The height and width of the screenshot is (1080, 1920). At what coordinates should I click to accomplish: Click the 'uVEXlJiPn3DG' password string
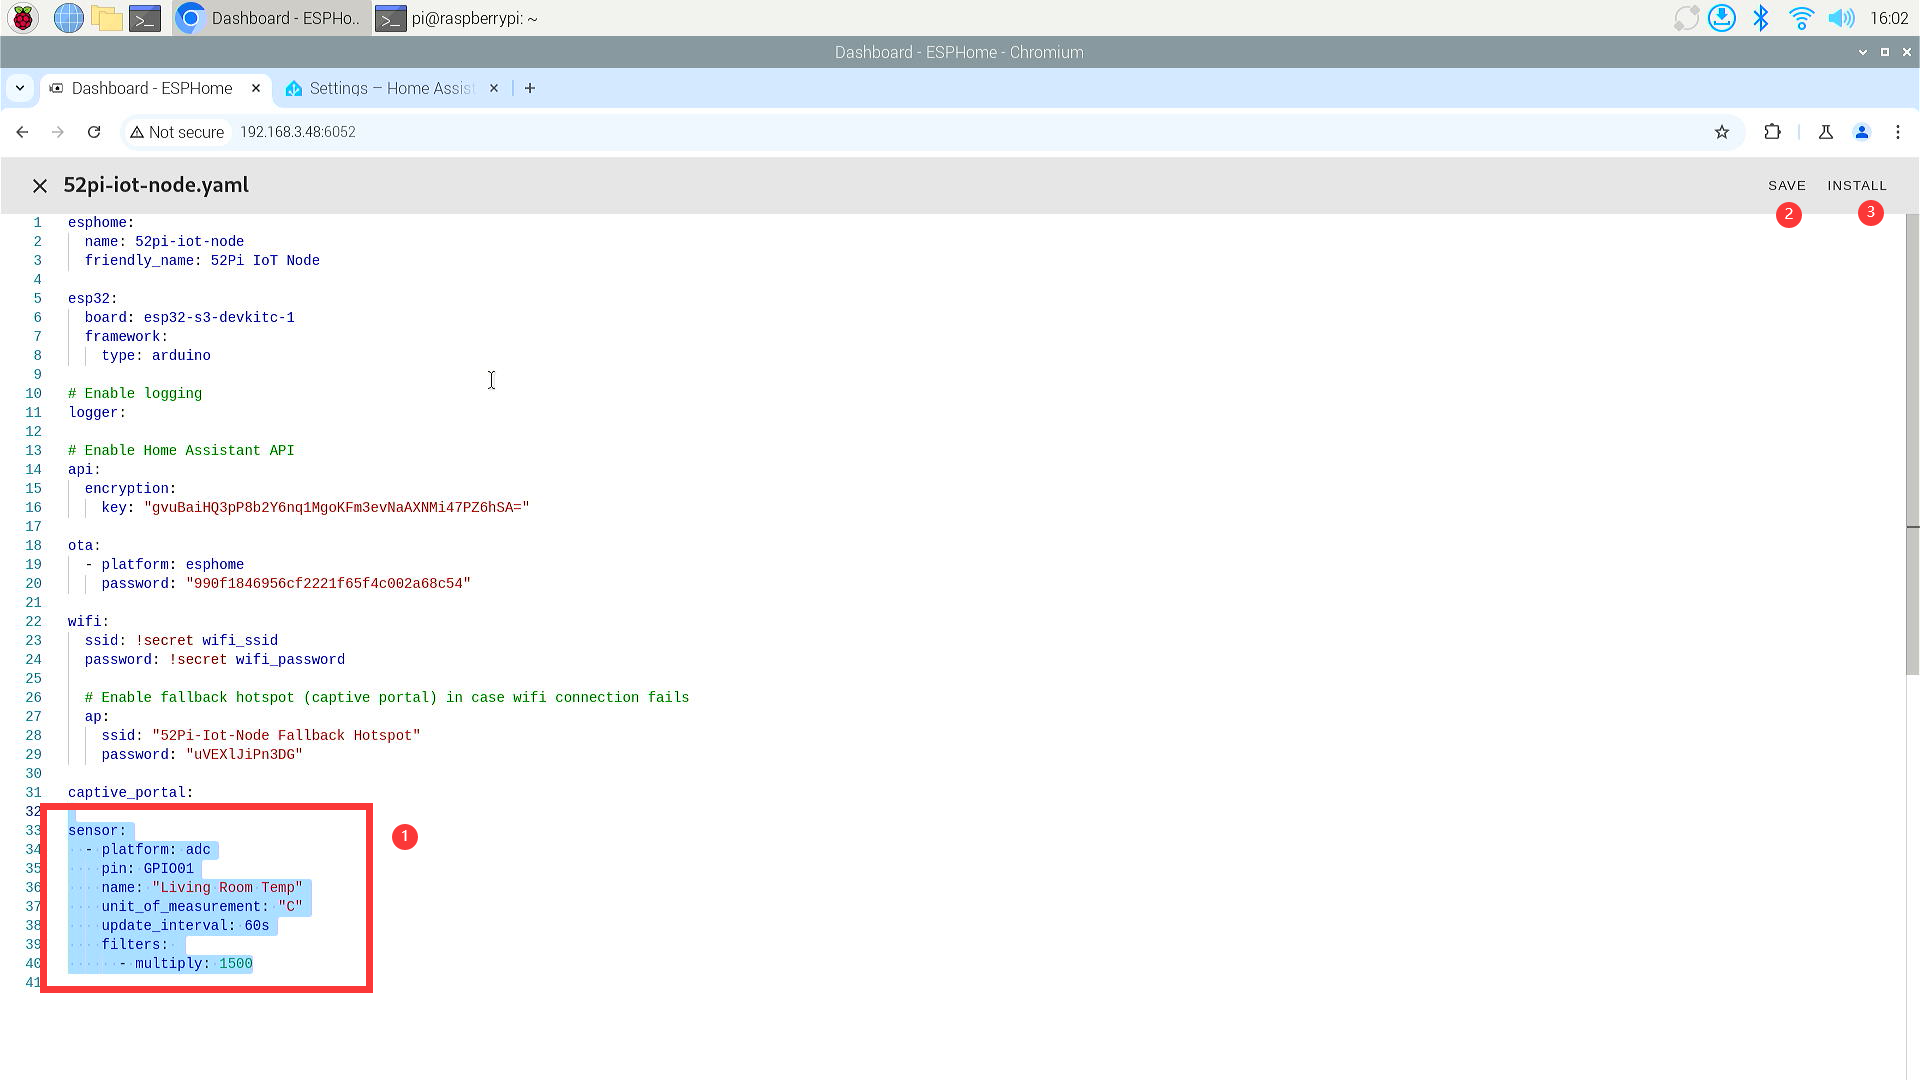(244, 755)
